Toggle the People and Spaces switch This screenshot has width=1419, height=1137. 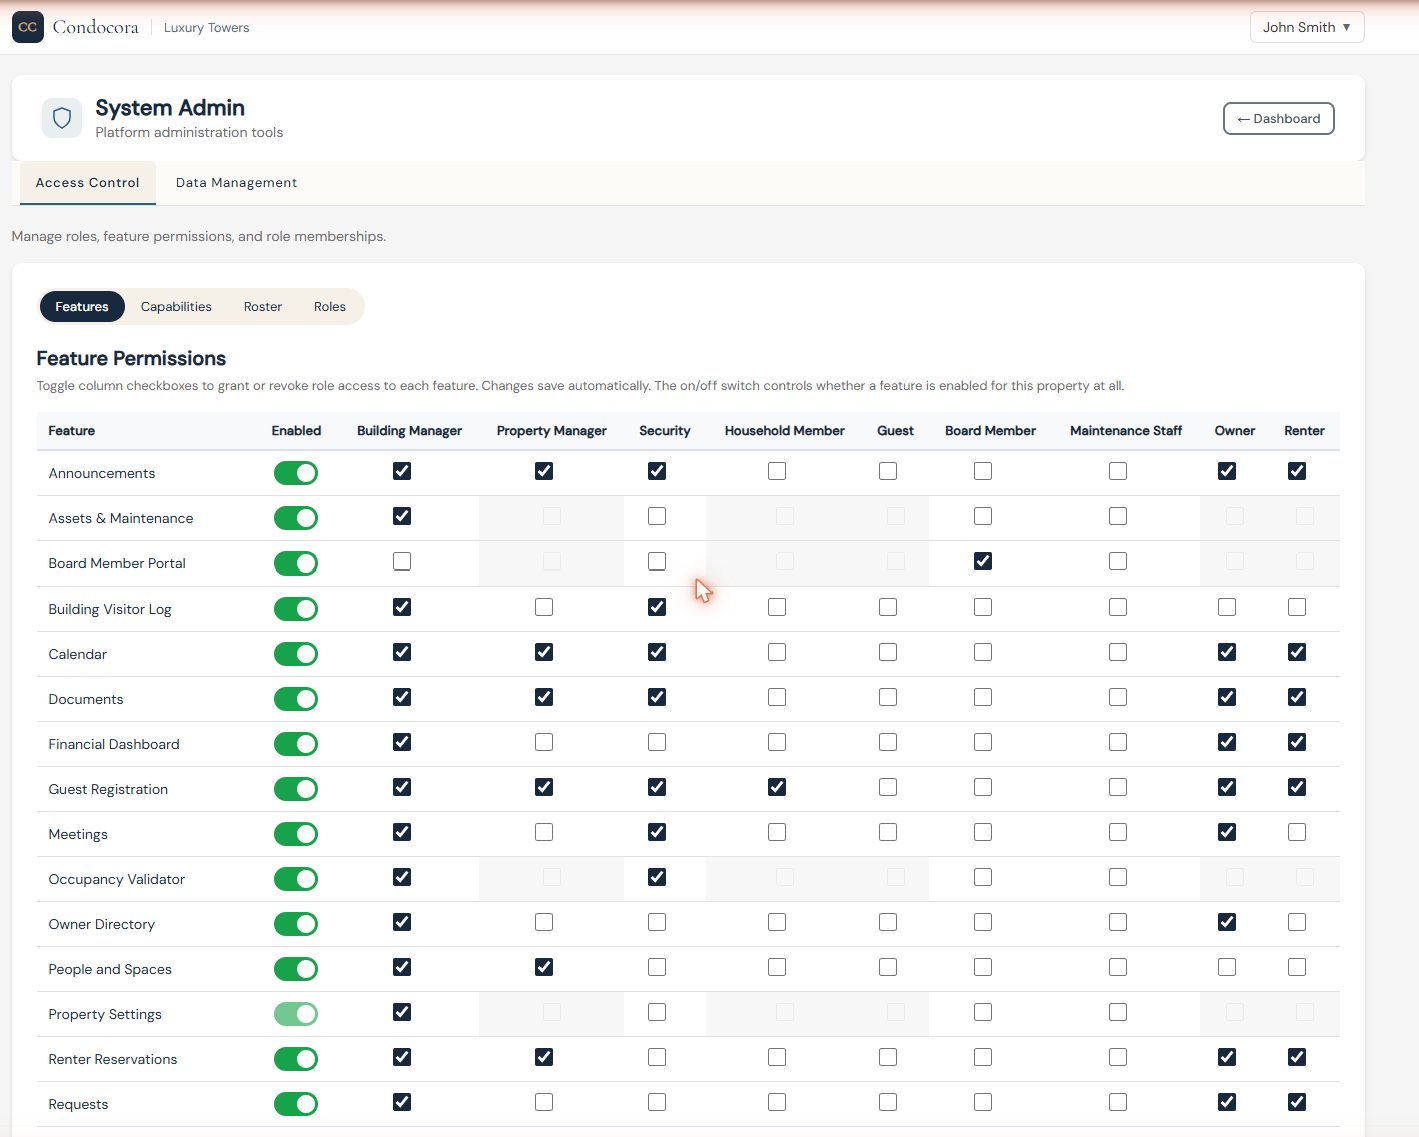pos(296,969)
